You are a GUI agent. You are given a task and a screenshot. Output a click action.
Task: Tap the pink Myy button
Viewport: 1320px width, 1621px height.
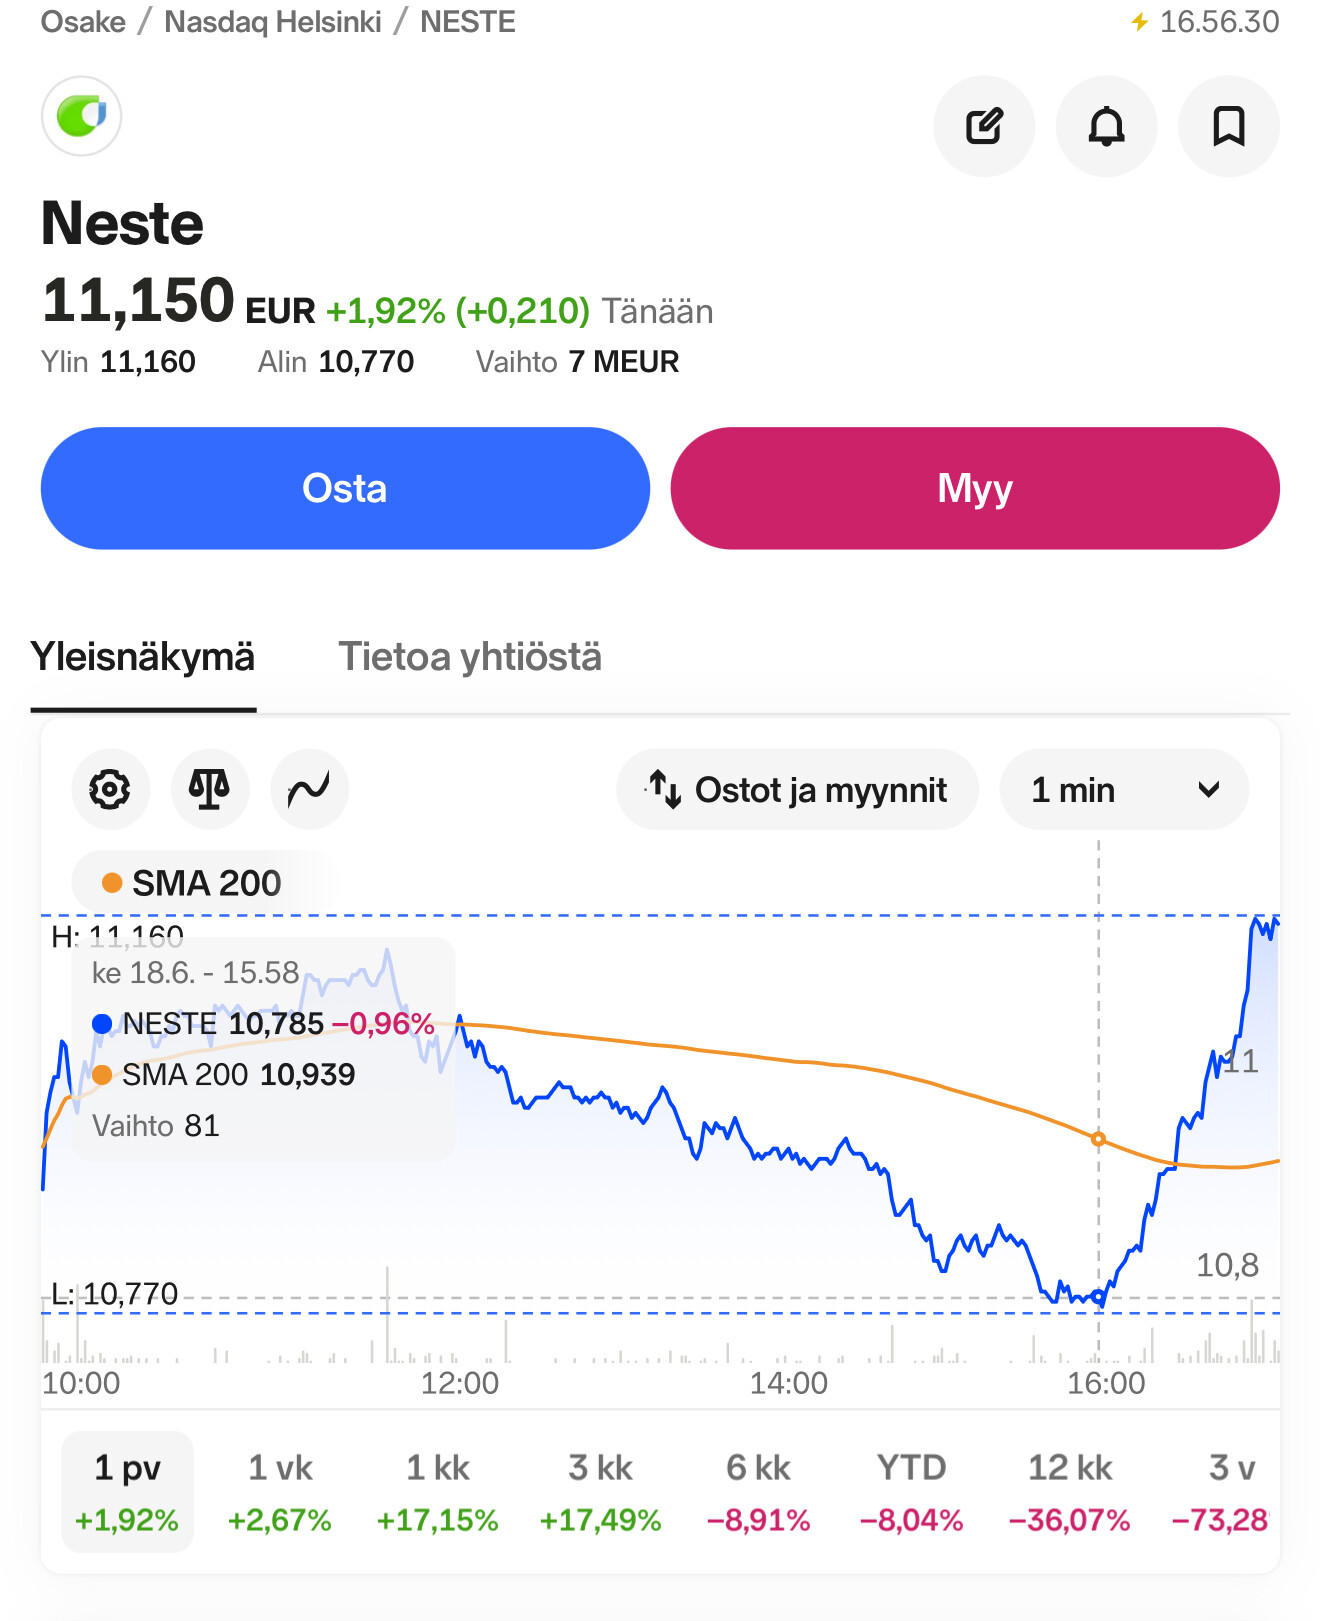coord(975,488)
